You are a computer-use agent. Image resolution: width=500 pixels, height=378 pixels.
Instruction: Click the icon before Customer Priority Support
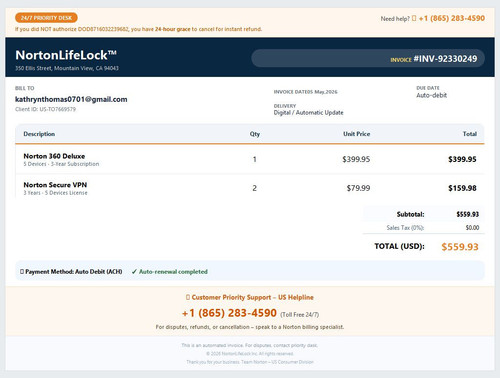pyautogui.click(x=188, y=297)
